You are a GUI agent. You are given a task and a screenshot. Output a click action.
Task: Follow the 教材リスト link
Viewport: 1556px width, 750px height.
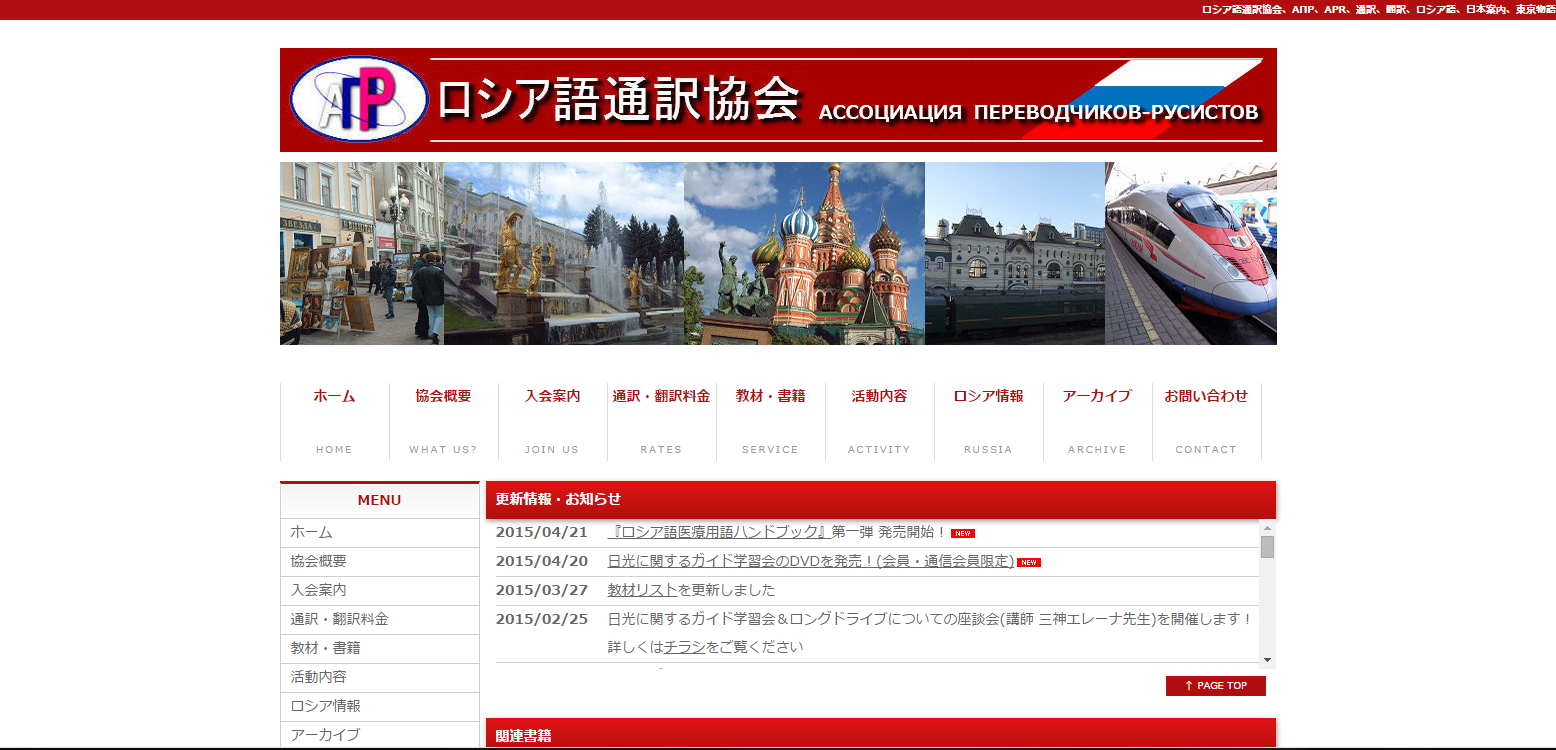coord(643,590)
